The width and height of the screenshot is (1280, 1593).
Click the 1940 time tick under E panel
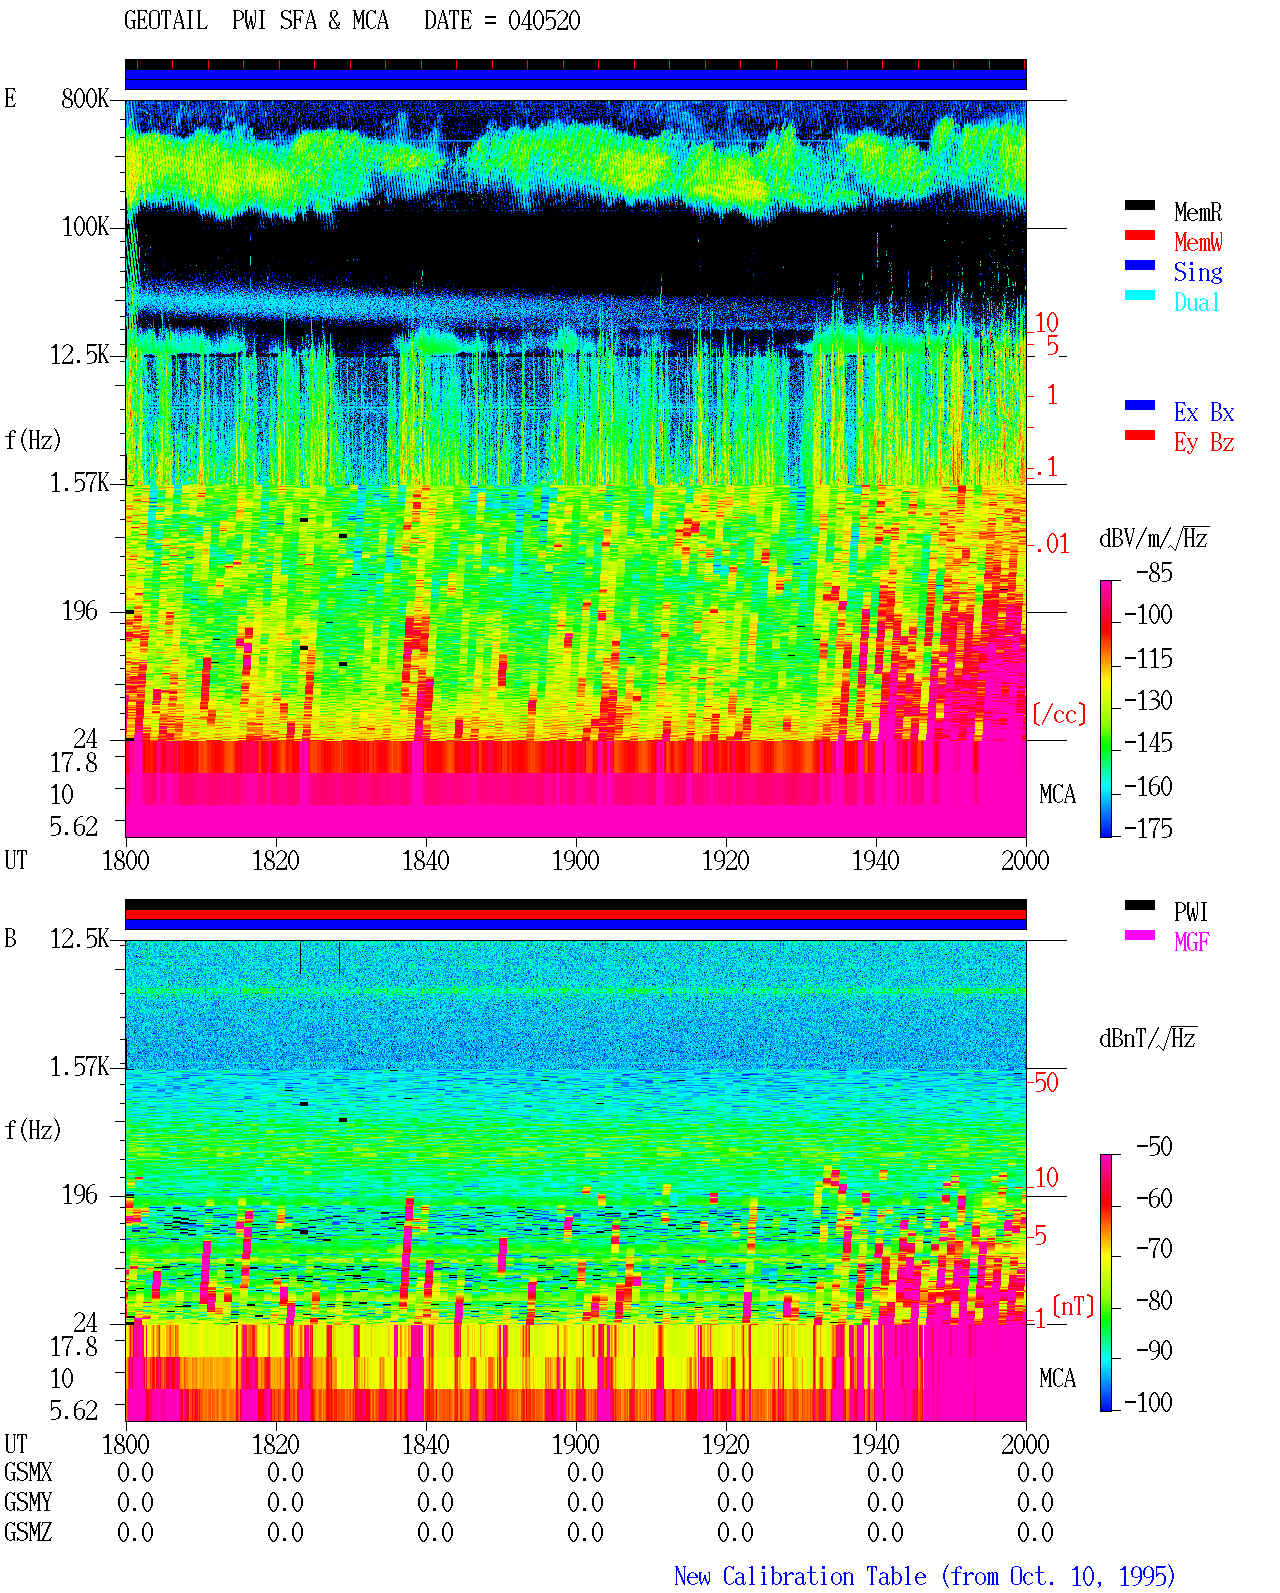(x=875, y=860)
